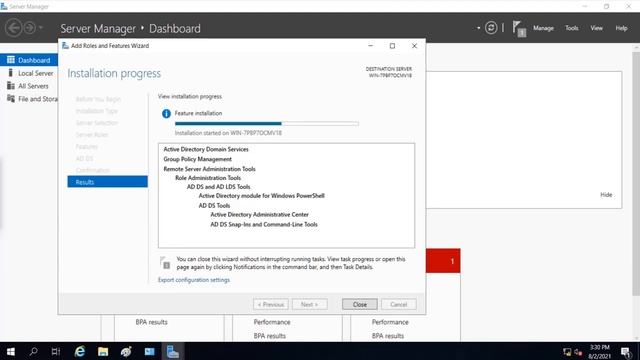640x360 pixels.
Task: Switch to Server Manager taskbar icon
Action: click(x=173, y=351)
